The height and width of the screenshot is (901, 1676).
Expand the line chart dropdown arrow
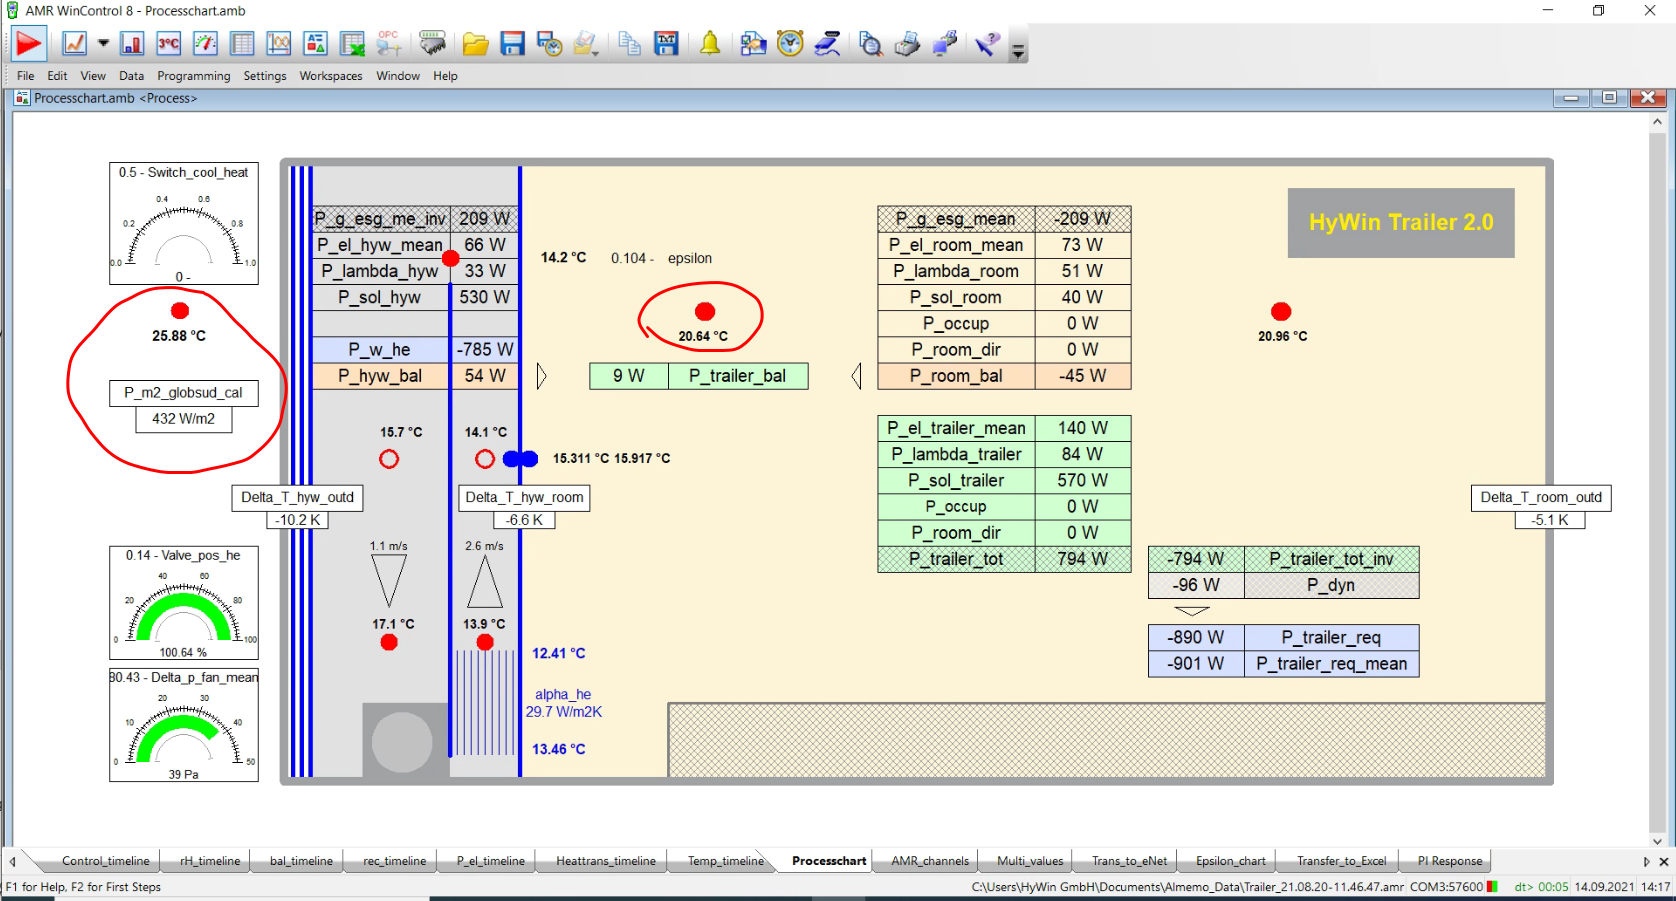[x=102, y=43]
